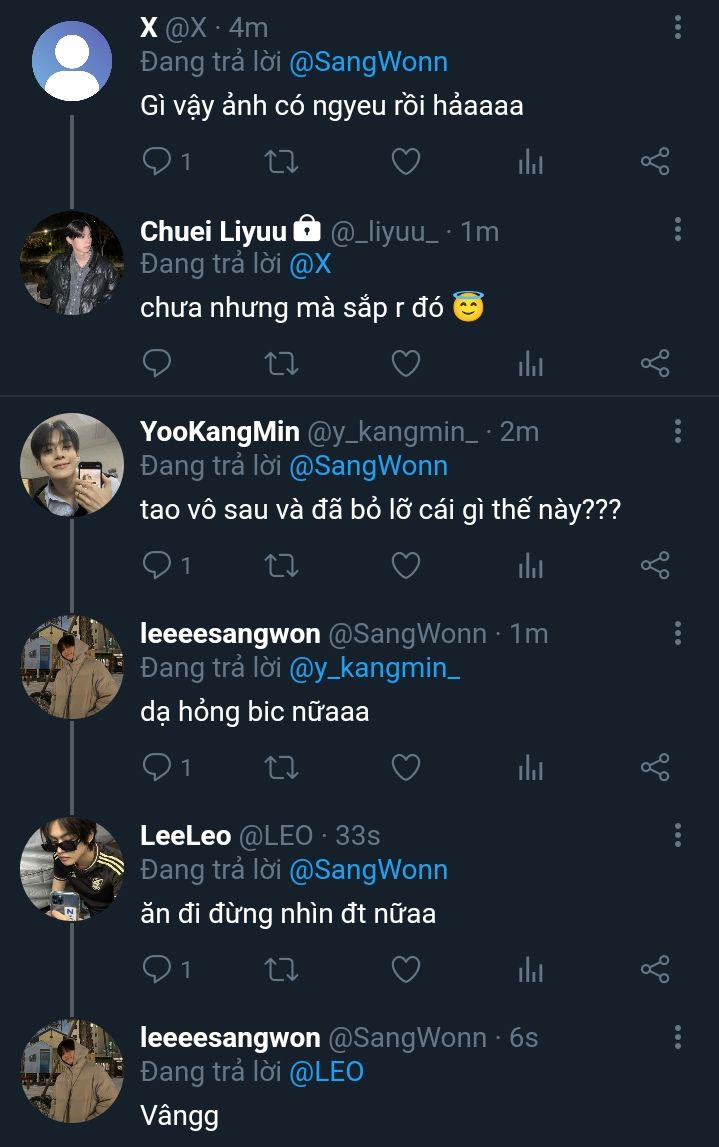Open LeeLeo's display name profile link

(x=186, y=835)
